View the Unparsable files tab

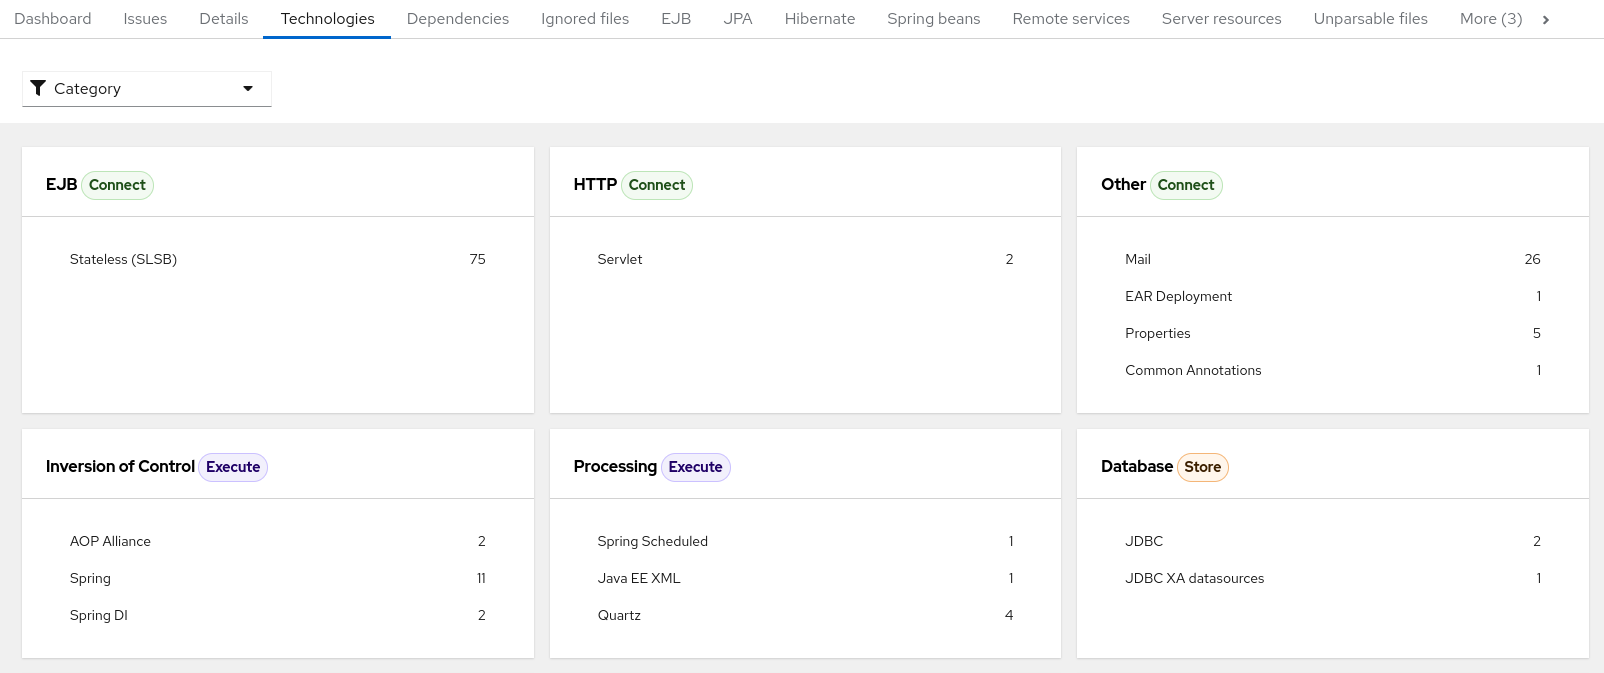point(1370,19)
